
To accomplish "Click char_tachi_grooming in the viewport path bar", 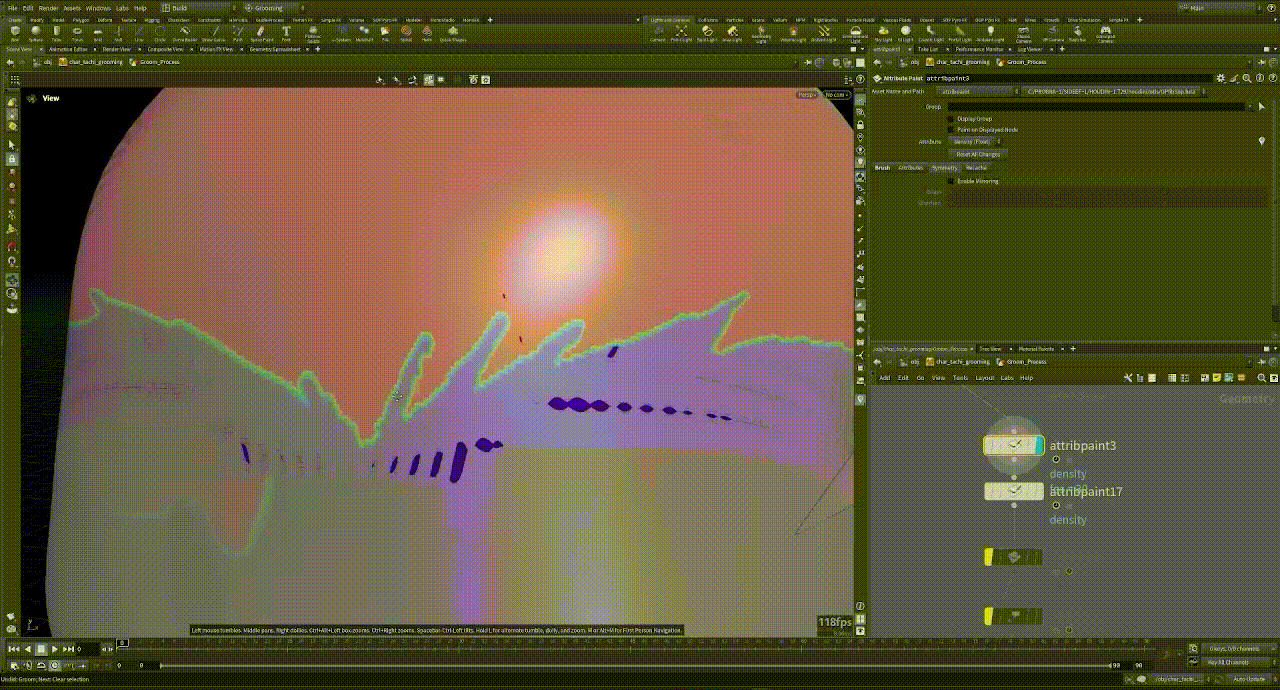I will point(94,62).
